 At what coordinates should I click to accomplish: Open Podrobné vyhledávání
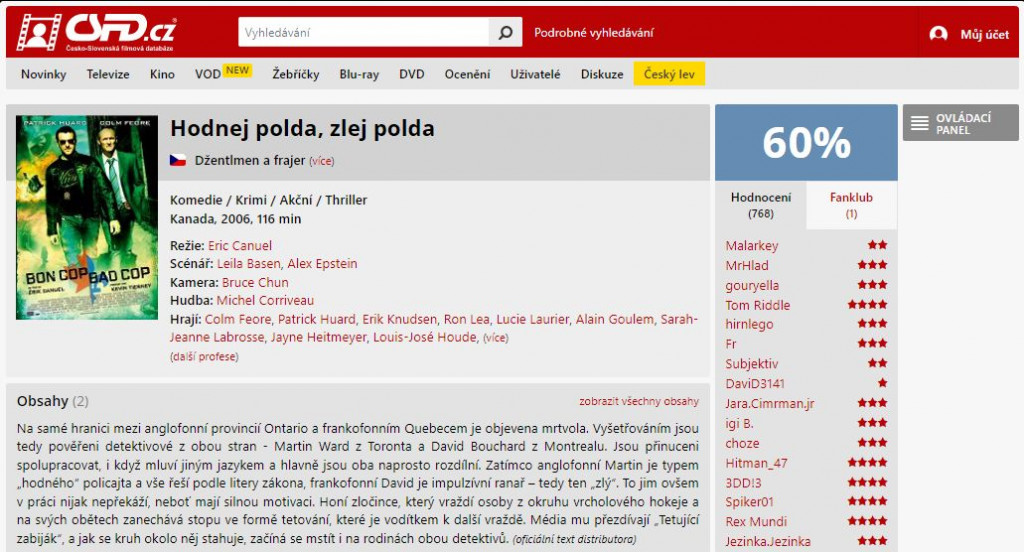coord(594,33)
